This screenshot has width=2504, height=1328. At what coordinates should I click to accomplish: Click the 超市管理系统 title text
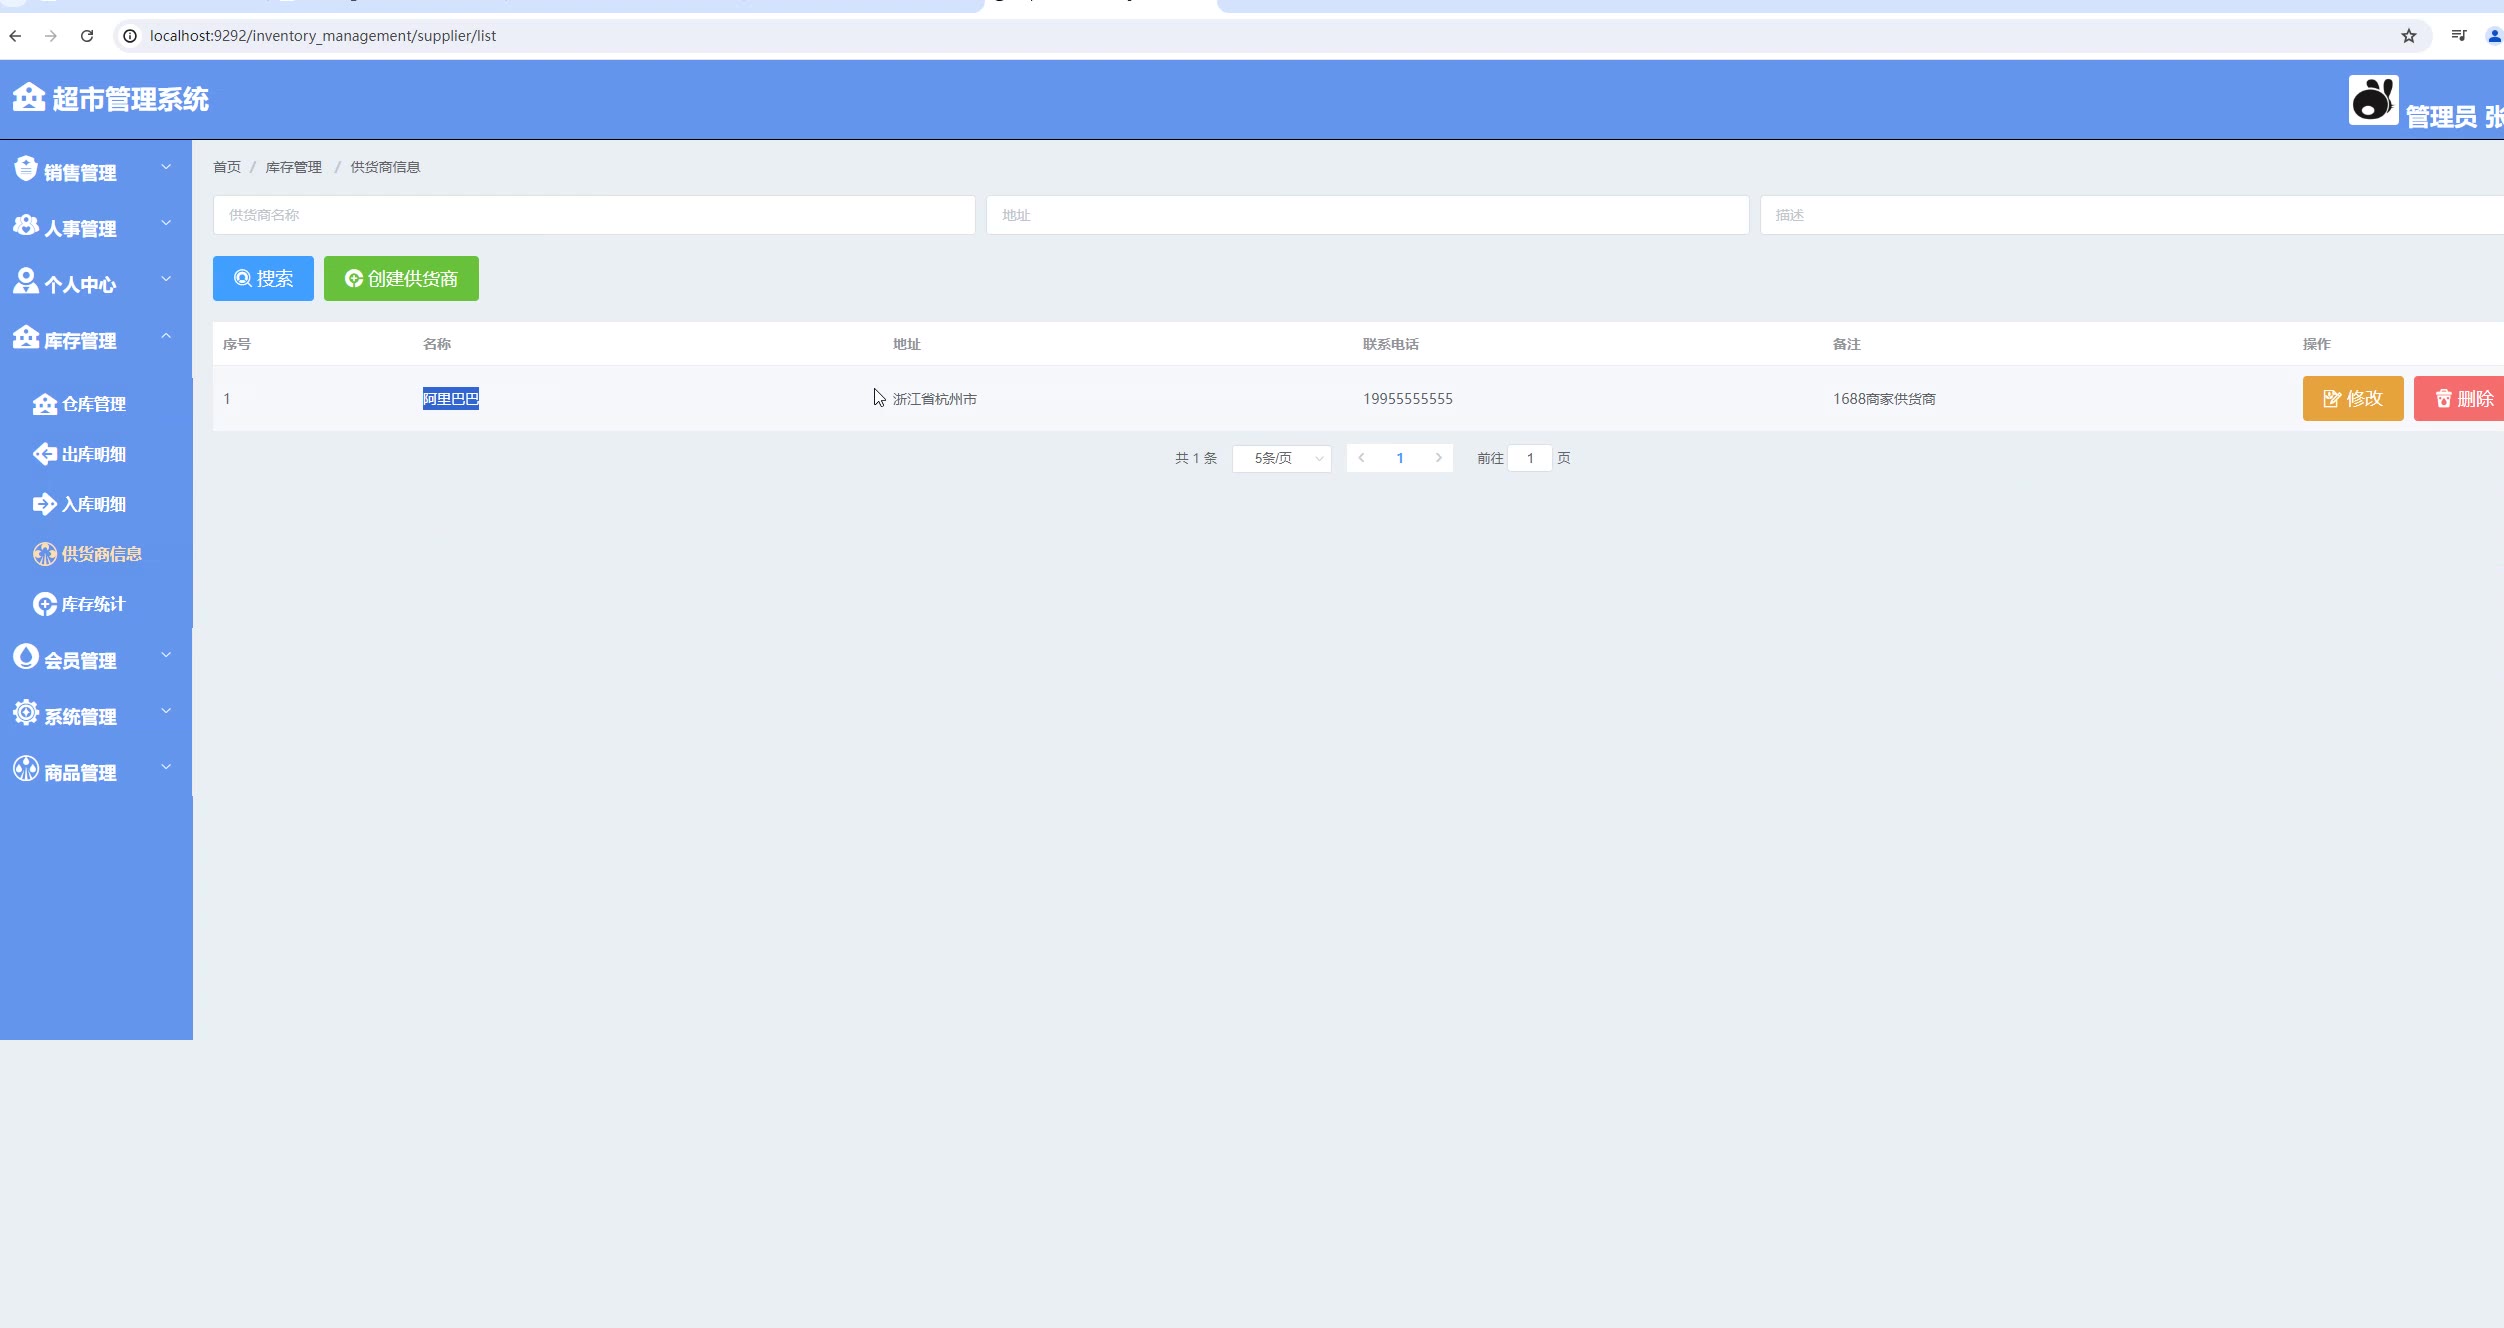(130, 99)
